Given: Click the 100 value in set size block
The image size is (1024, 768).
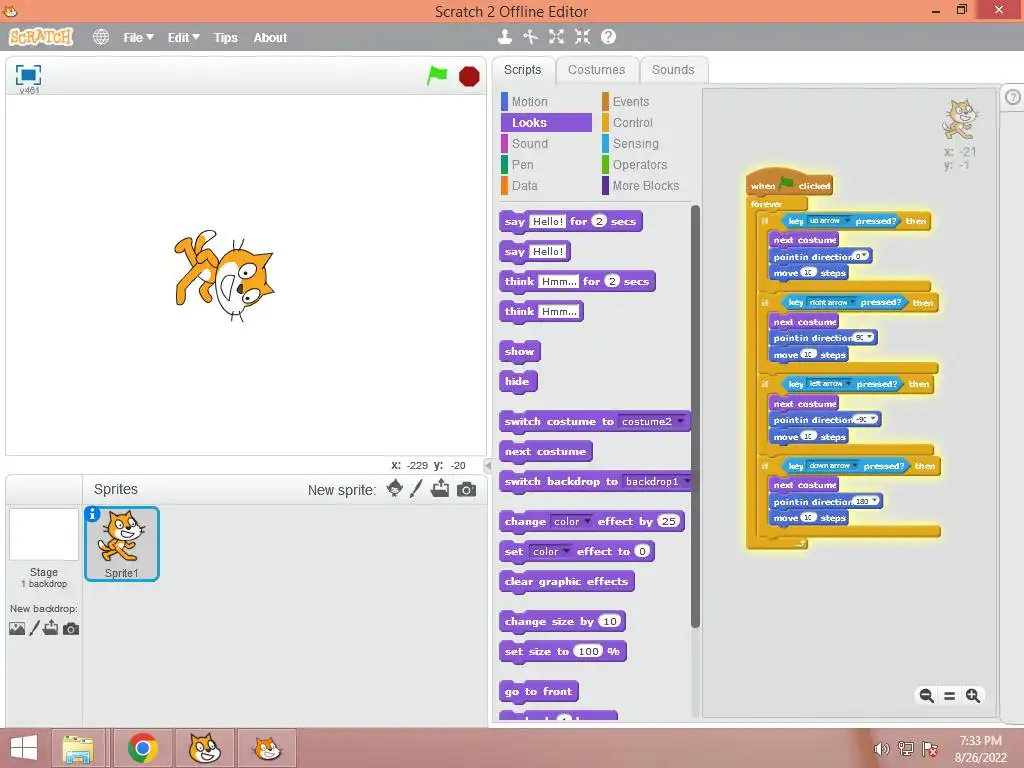Looking at the screenshot, I should point(588,651).
